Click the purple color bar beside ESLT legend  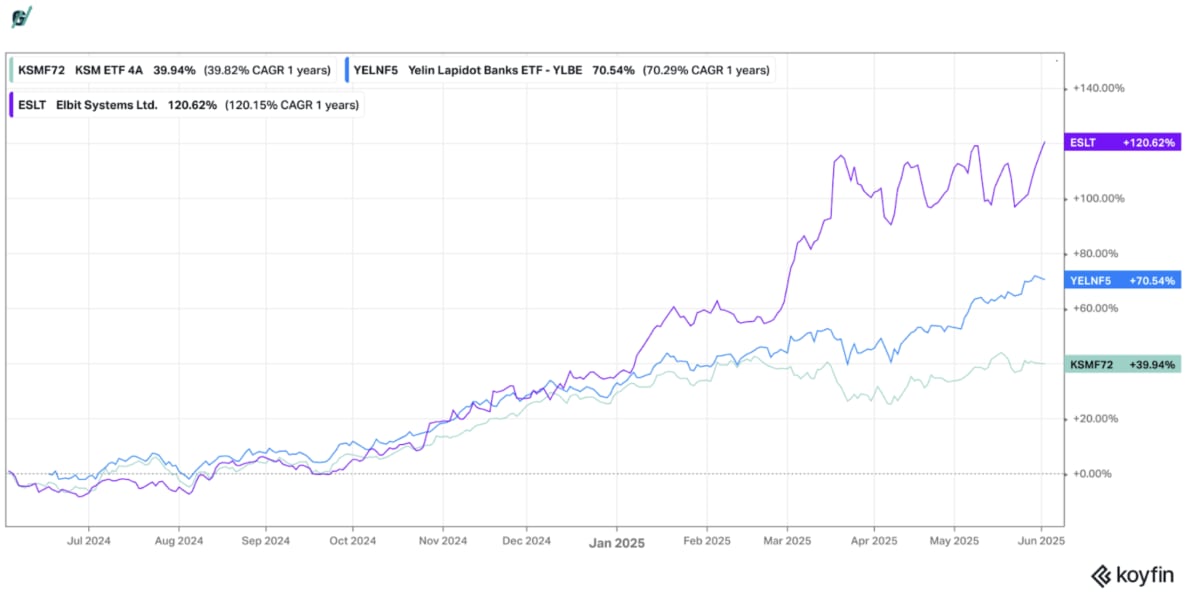tap(12, 105)
